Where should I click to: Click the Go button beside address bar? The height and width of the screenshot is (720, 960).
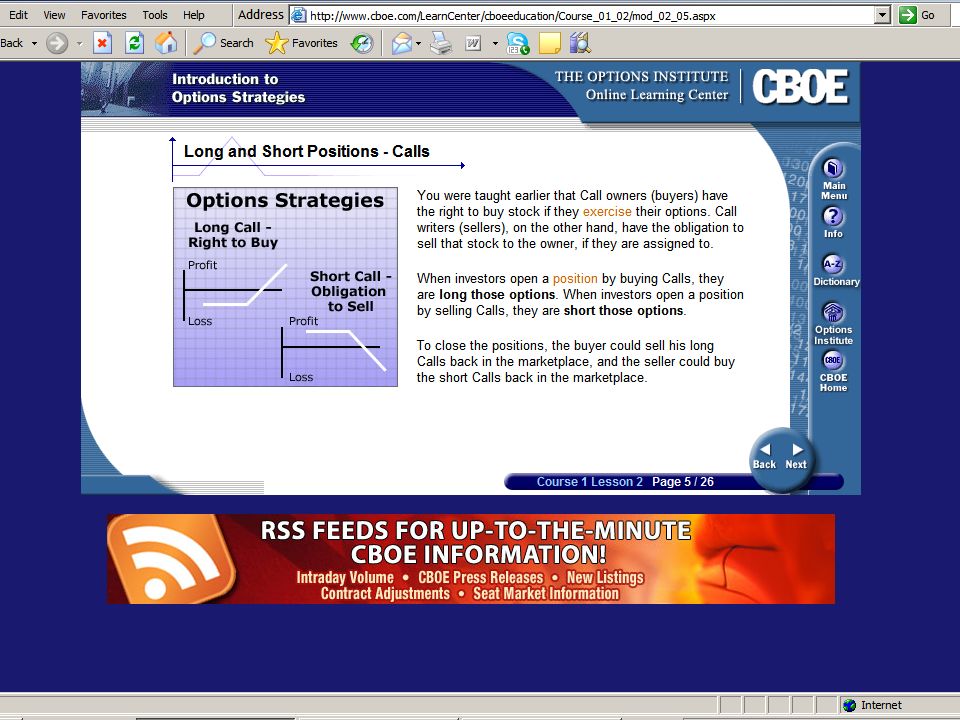(917, 15)
